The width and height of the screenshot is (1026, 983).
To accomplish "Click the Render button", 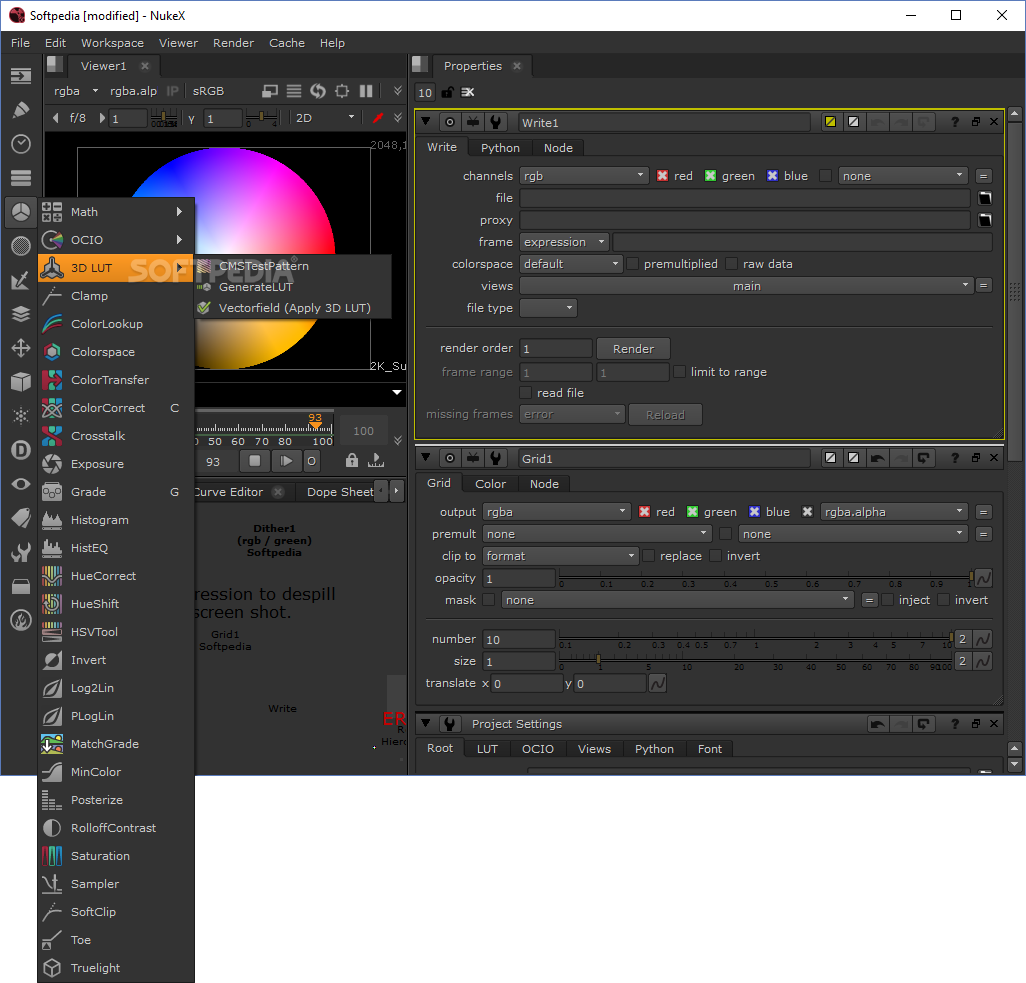I will click(633, 349).
